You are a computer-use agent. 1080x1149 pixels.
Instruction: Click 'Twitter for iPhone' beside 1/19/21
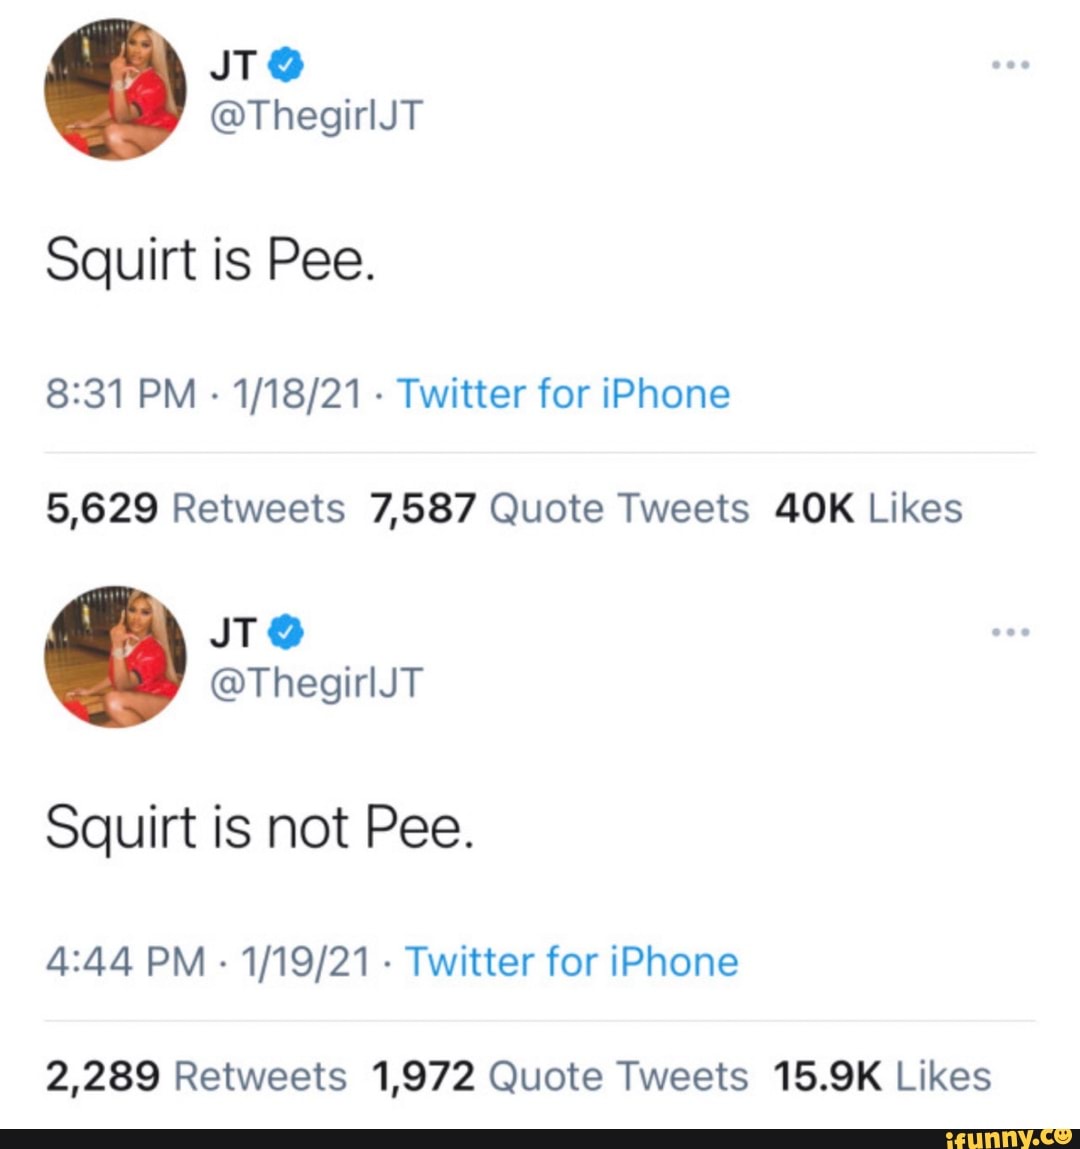(572, 962)
